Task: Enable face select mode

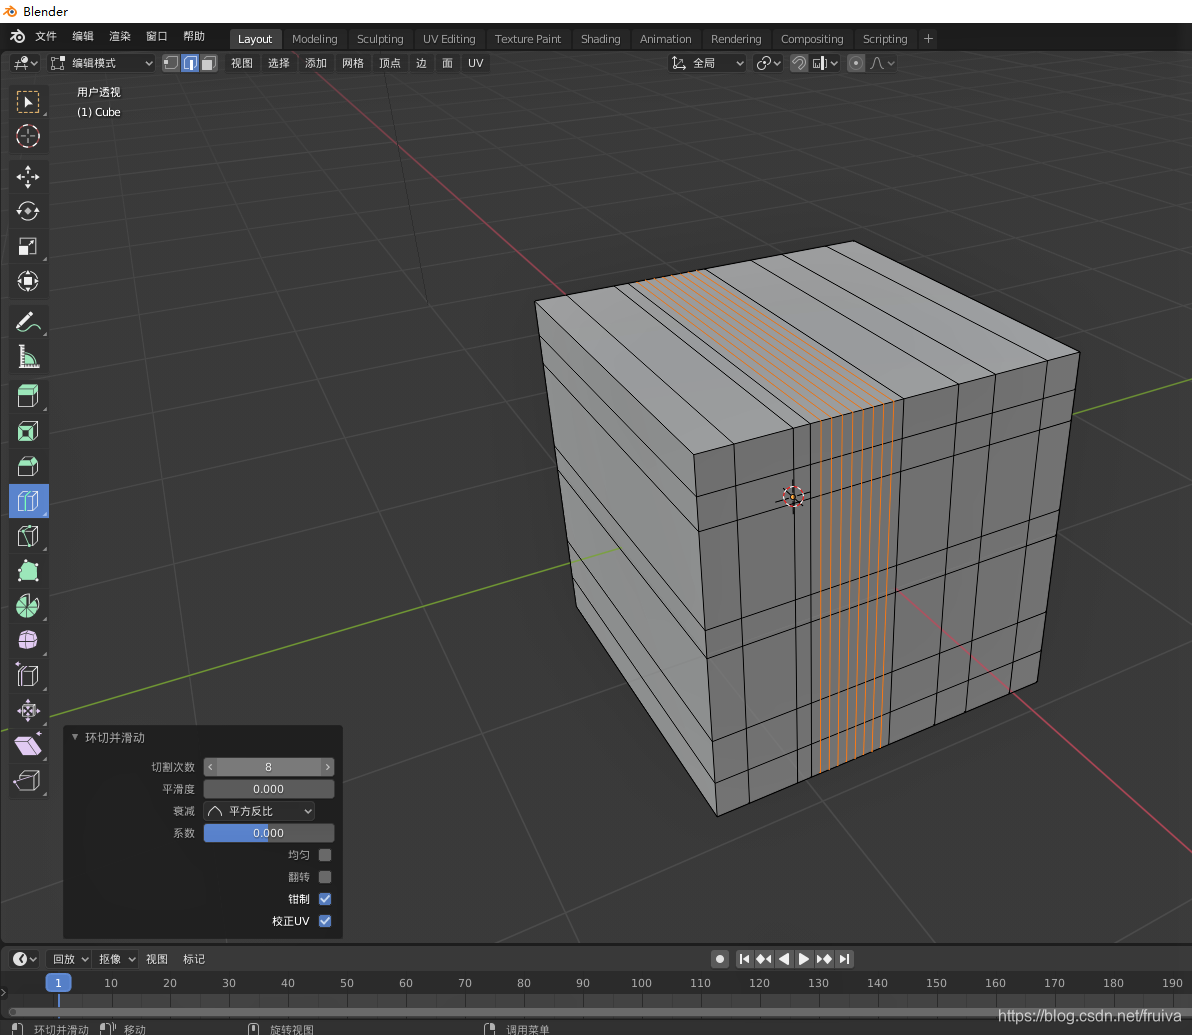Action: click(209, 63)
